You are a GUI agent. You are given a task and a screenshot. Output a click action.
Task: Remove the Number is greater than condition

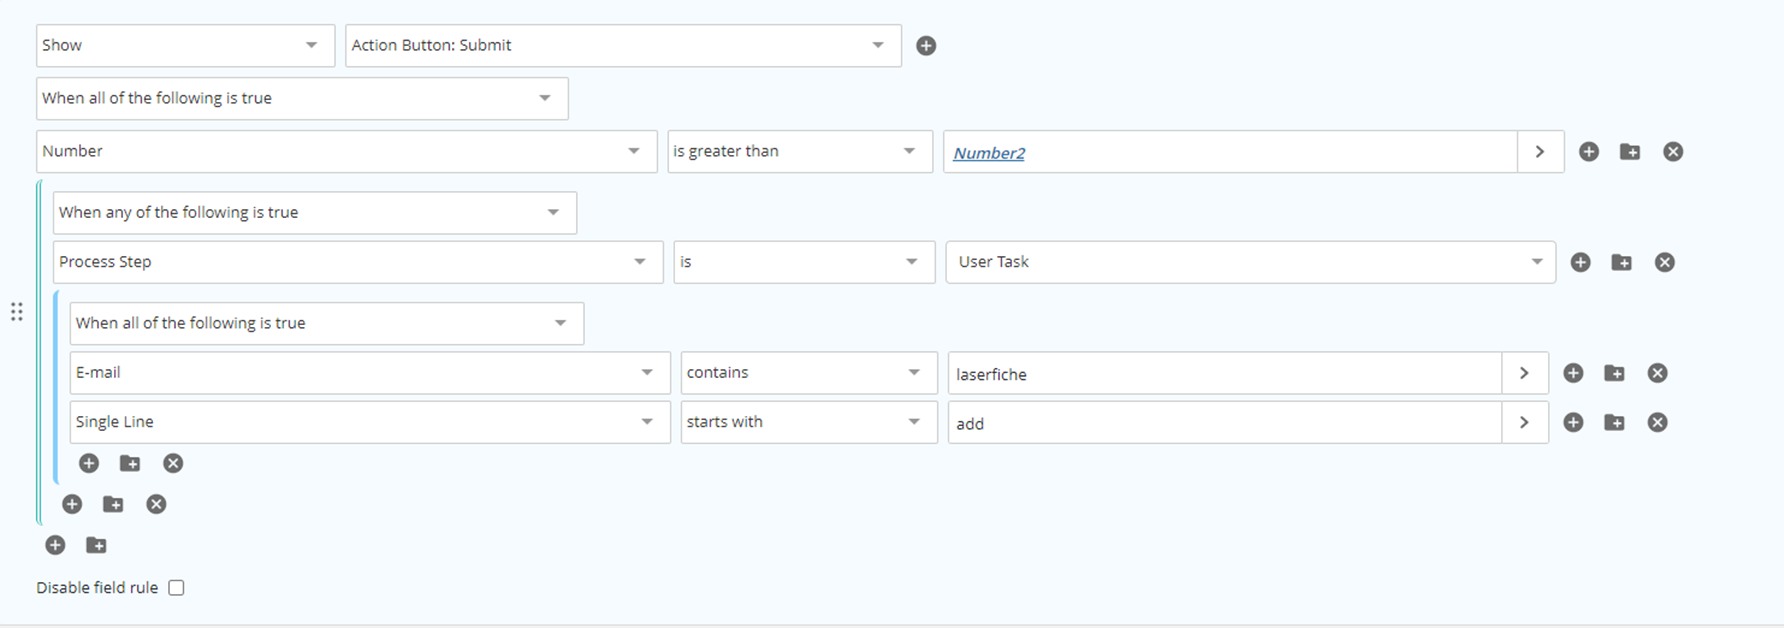coord(1673,152)
